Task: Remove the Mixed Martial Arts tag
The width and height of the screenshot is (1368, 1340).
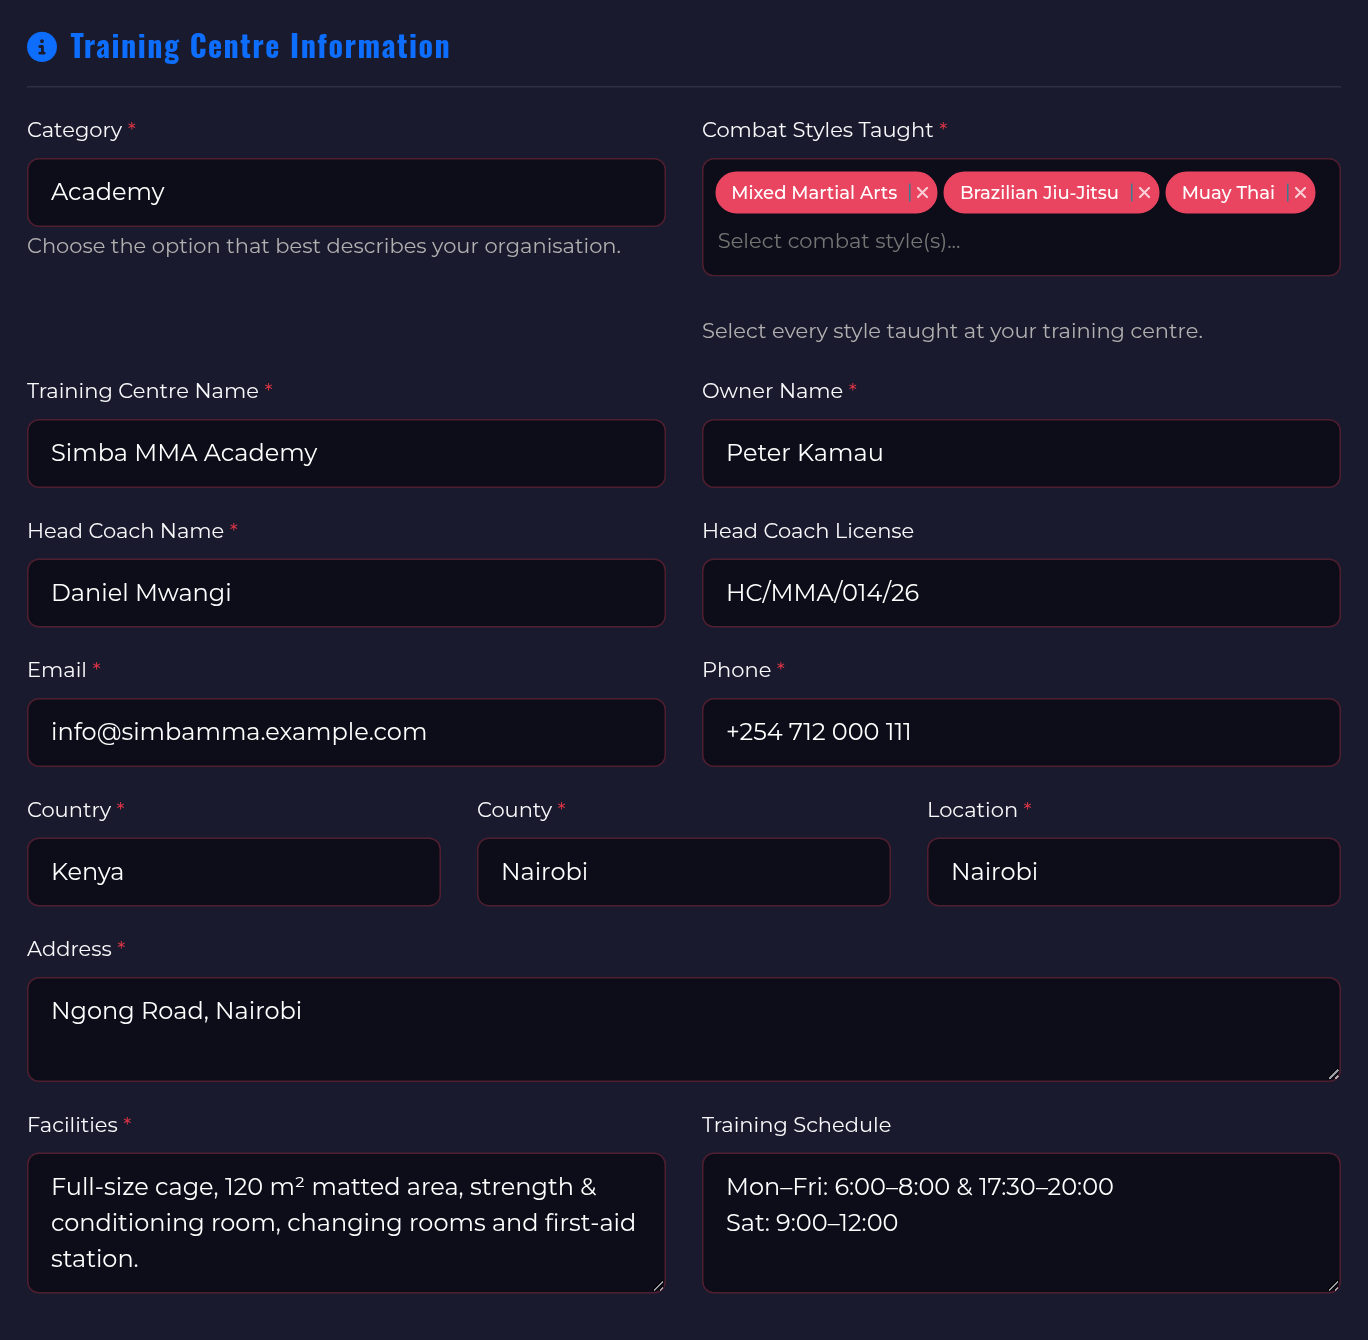Action: pos(922,193)
